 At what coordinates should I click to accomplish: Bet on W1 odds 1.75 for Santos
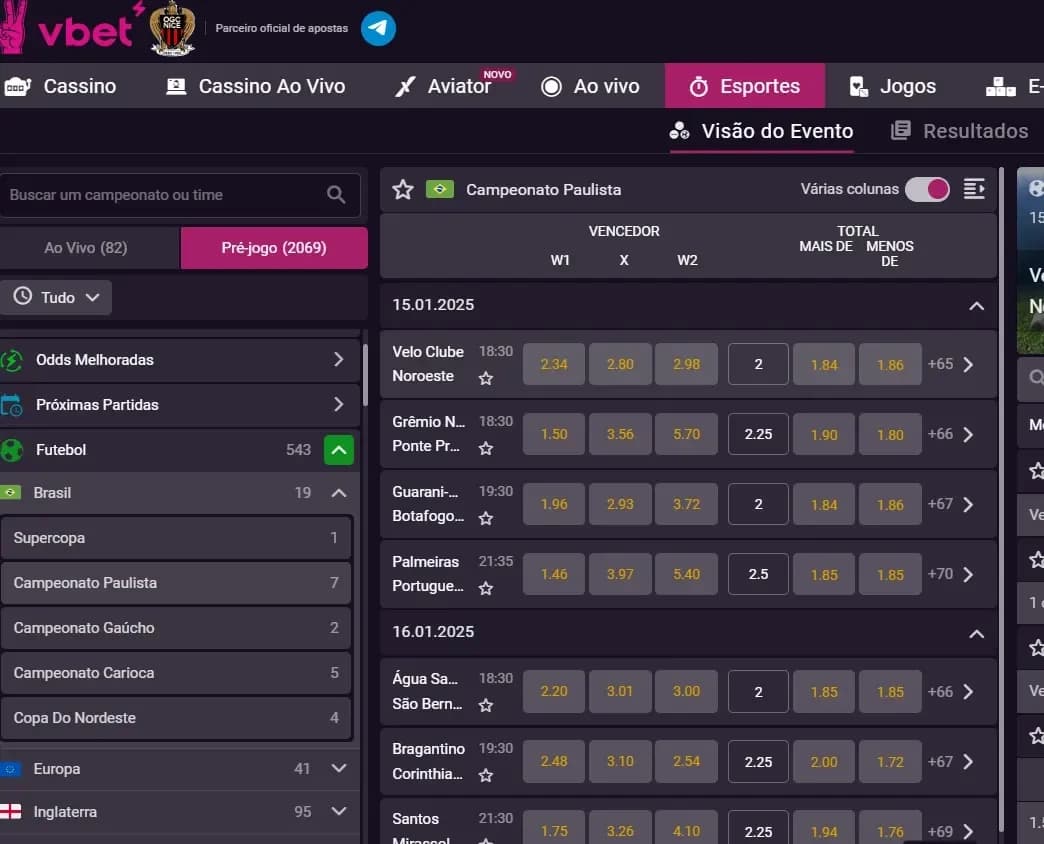click(554, 829)
